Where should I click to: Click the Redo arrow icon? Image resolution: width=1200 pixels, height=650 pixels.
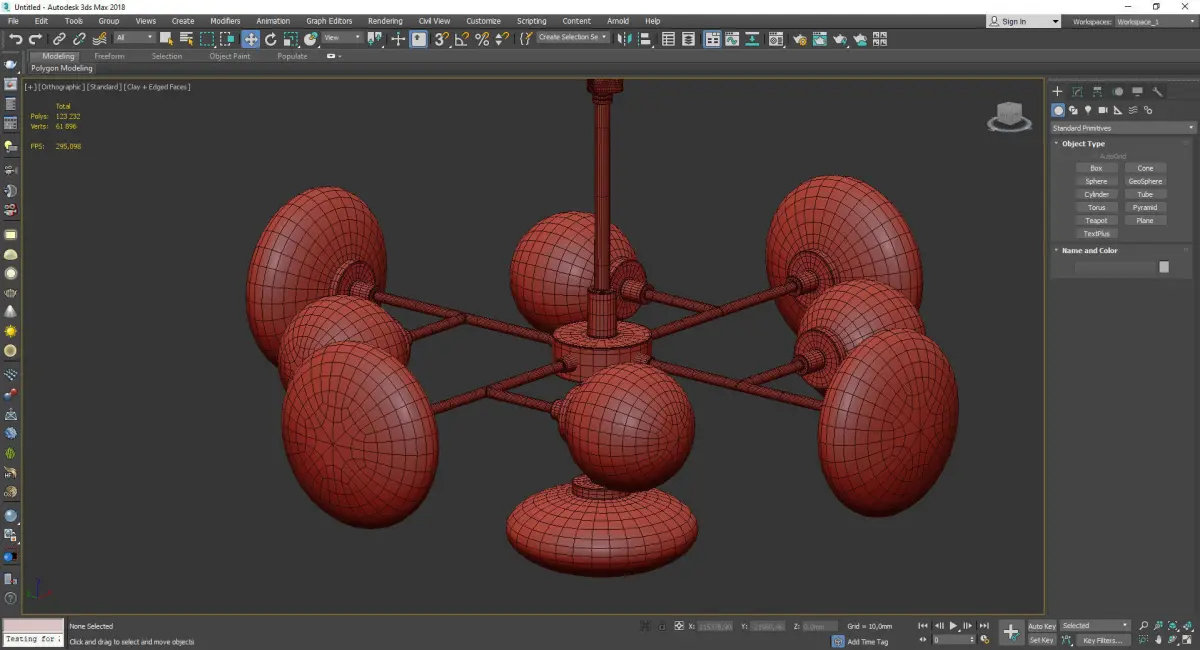pyautogui.click(x=35, y=39)
